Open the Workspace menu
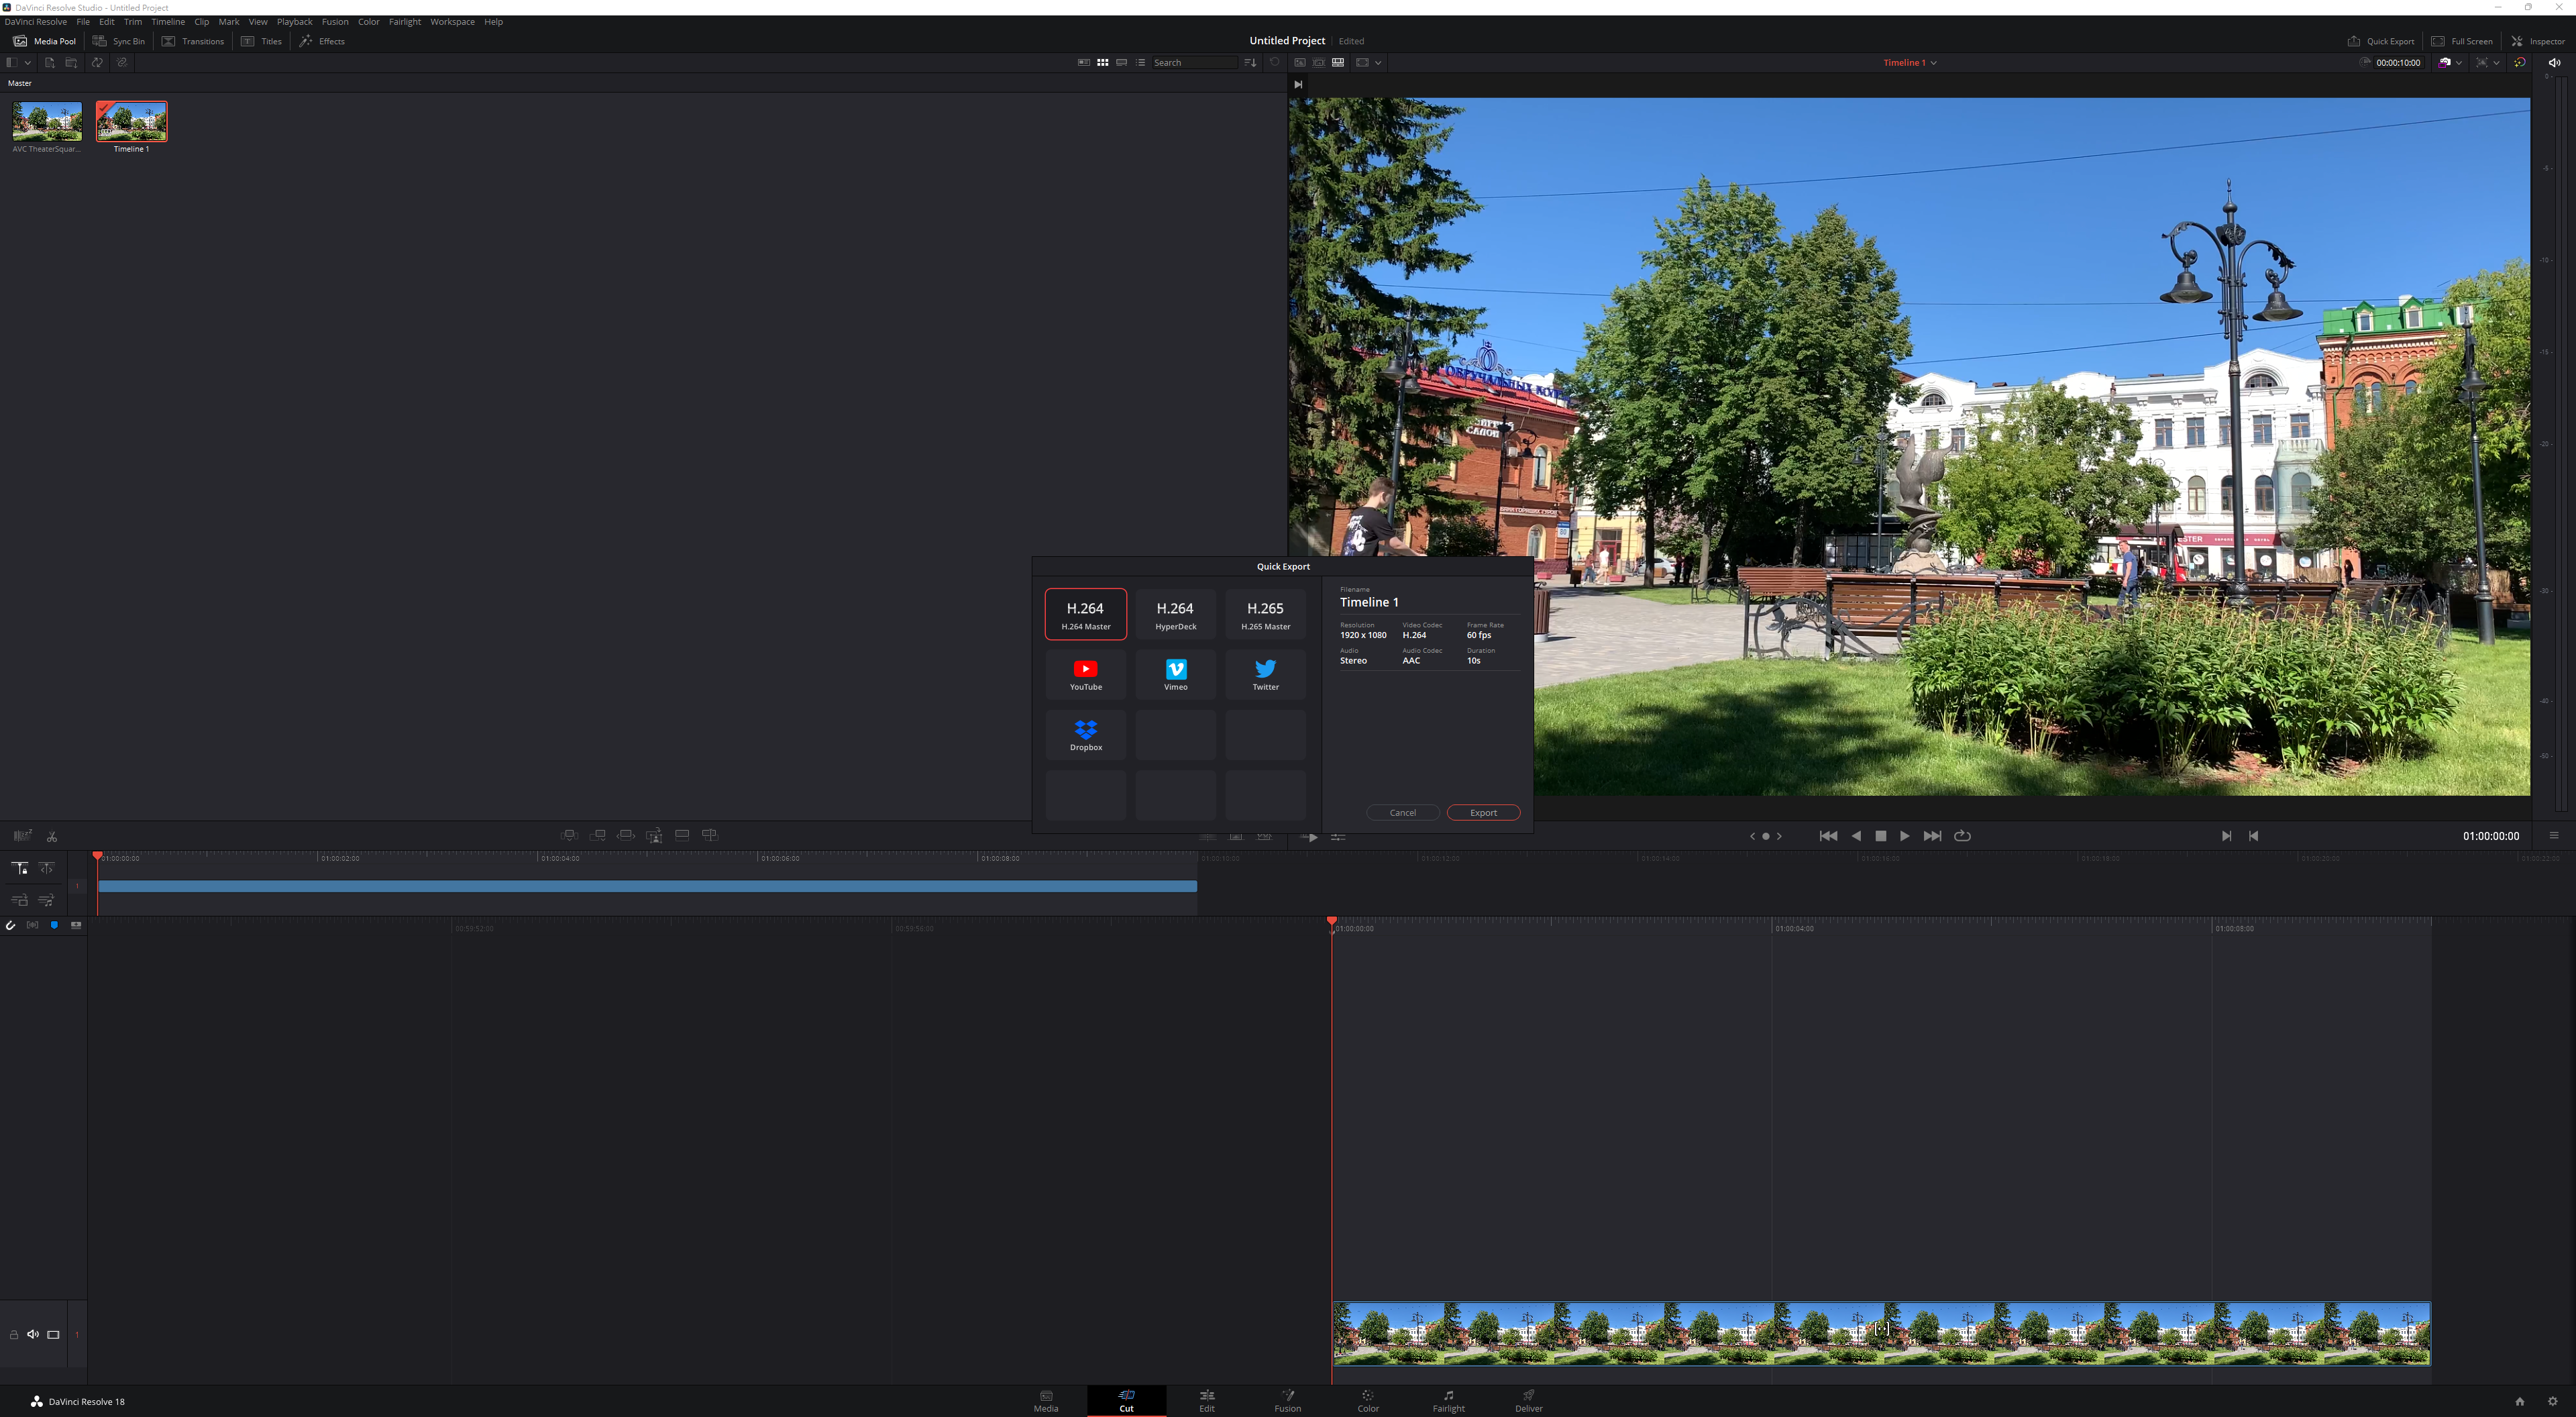This screenshot has width=2576, height=1417. (452, 21)
